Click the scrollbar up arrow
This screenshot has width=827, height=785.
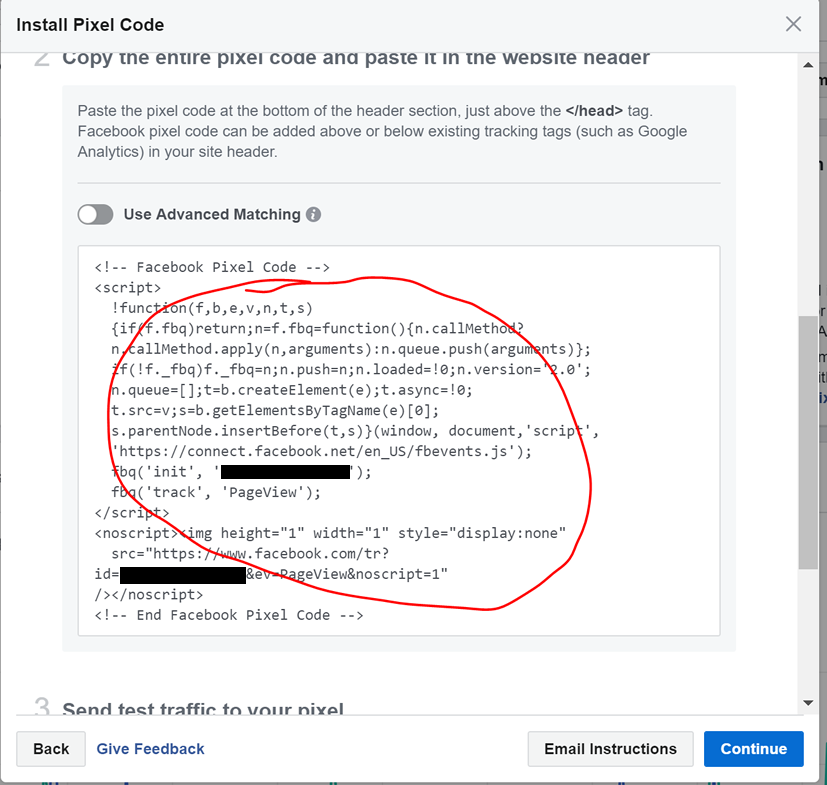coord(807,65)
